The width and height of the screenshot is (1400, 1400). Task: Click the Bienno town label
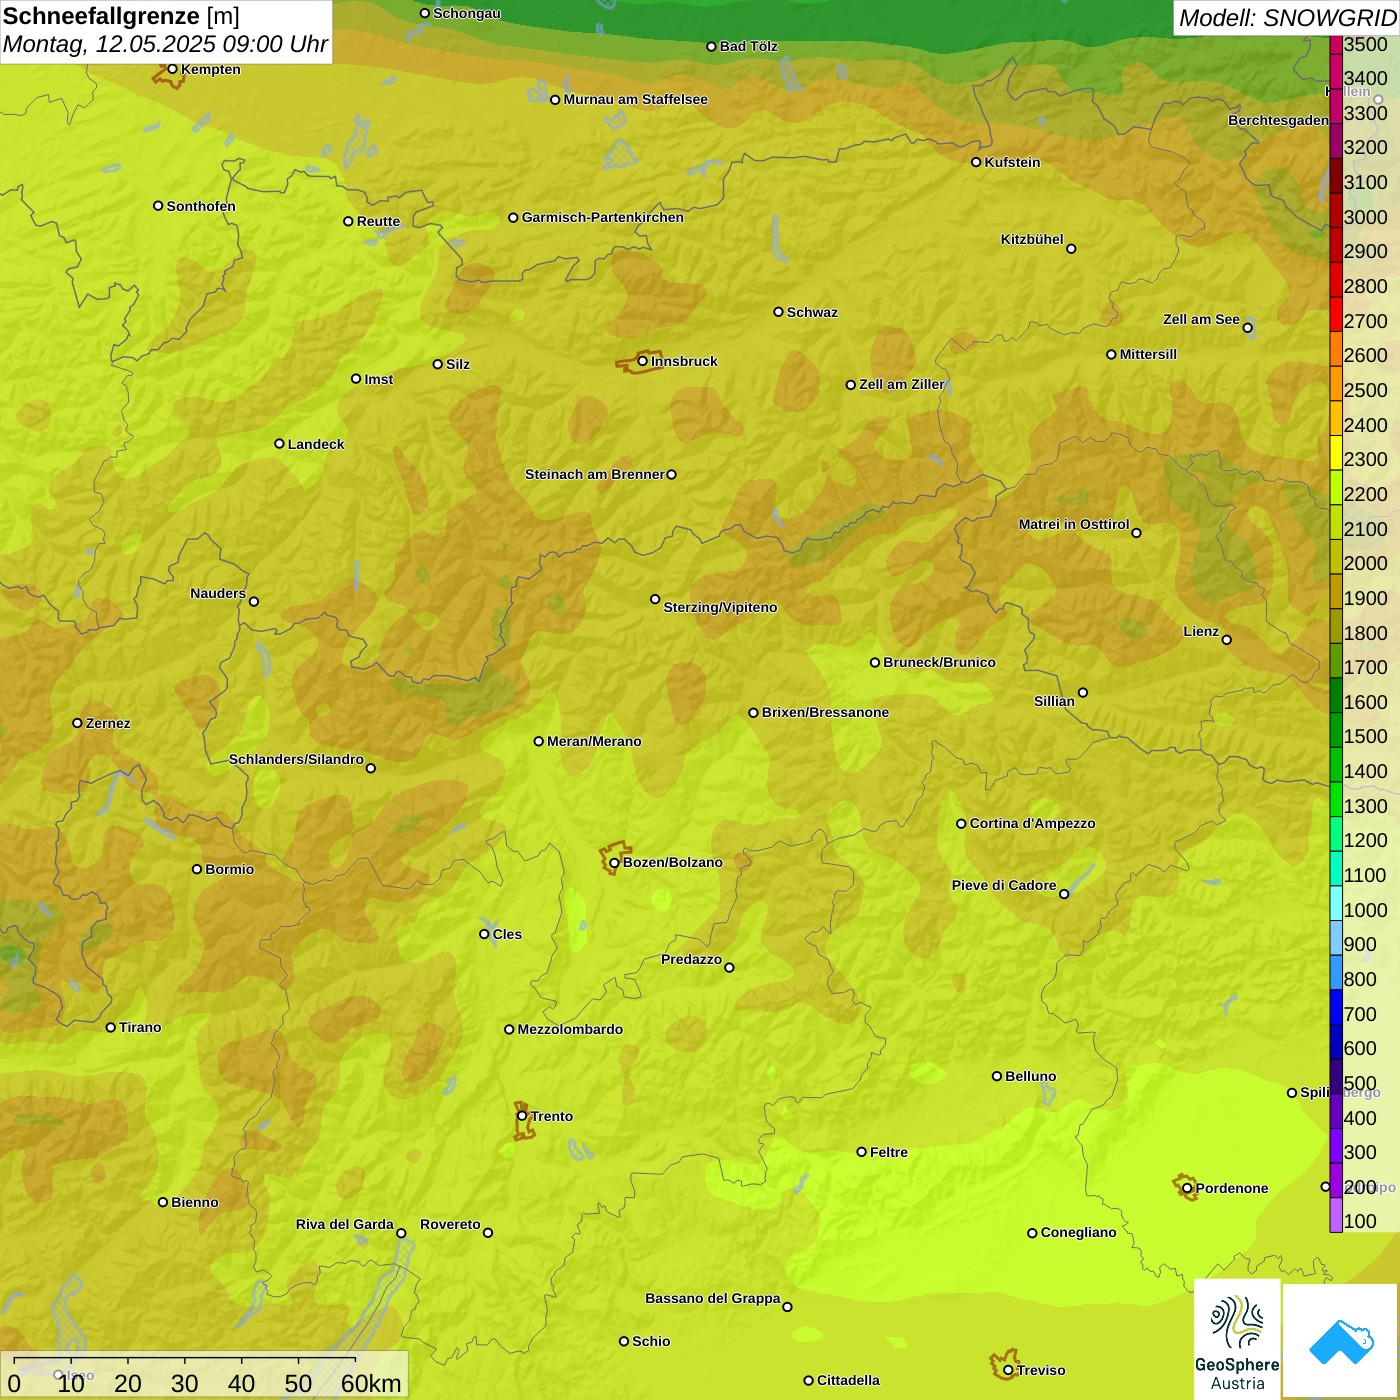click(x=194, y=1202)
